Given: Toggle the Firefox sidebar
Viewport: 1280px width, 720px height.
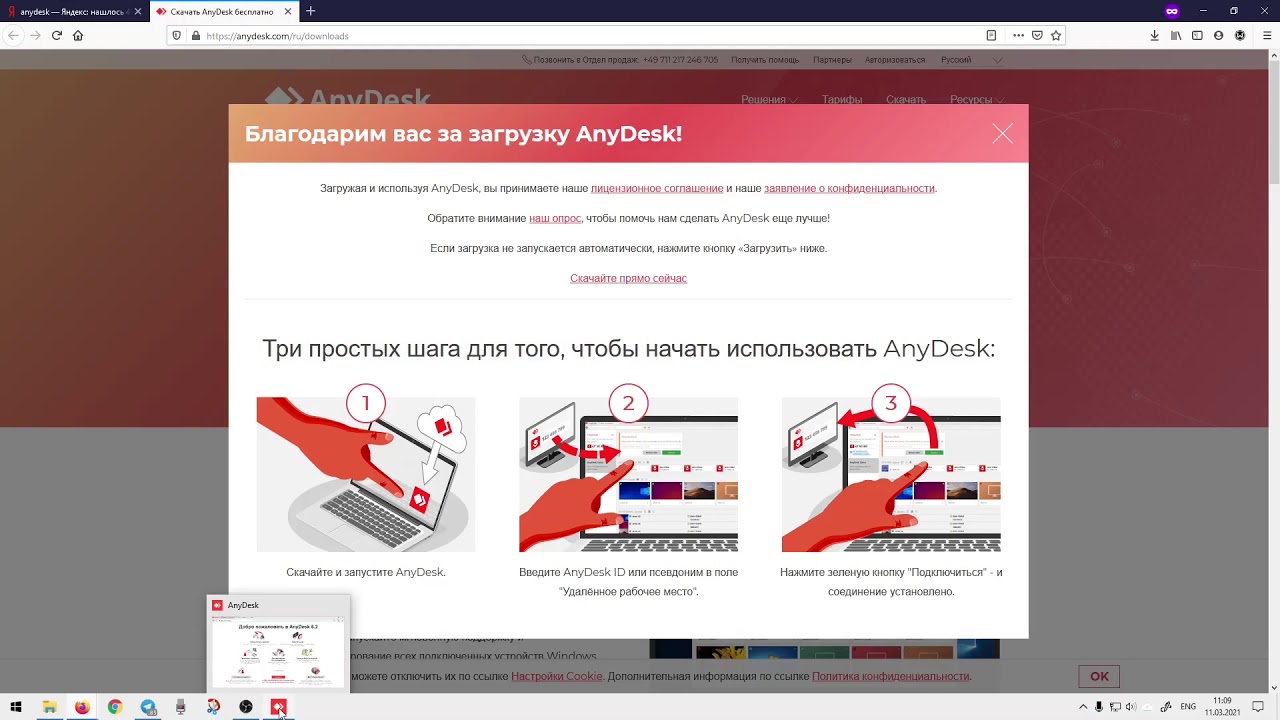Looking at the screenshot, I should (x=1197, y=35).
